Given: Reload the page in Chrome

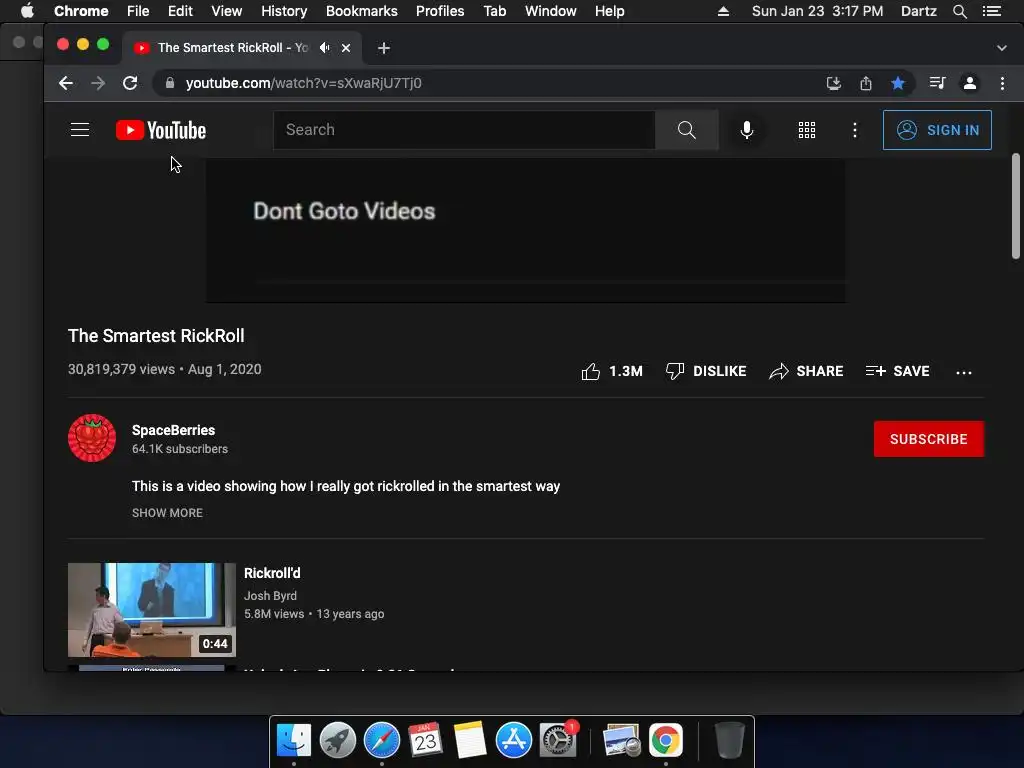Looking at the screenshot, I should (130, 83).
